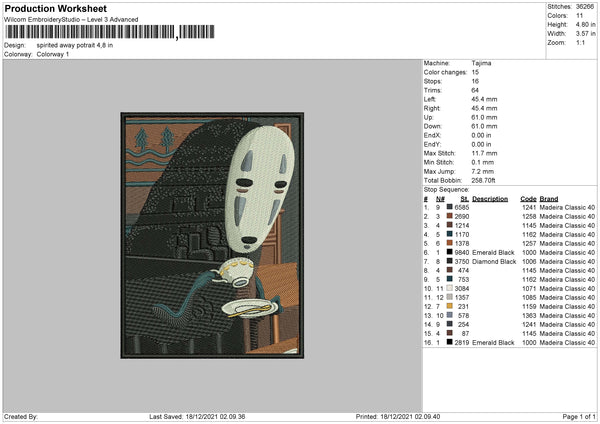The height and width of the screenshot is (424, 600).
Task: Click 'Page 1 of 1' footer text
Action: click(579, 417)
